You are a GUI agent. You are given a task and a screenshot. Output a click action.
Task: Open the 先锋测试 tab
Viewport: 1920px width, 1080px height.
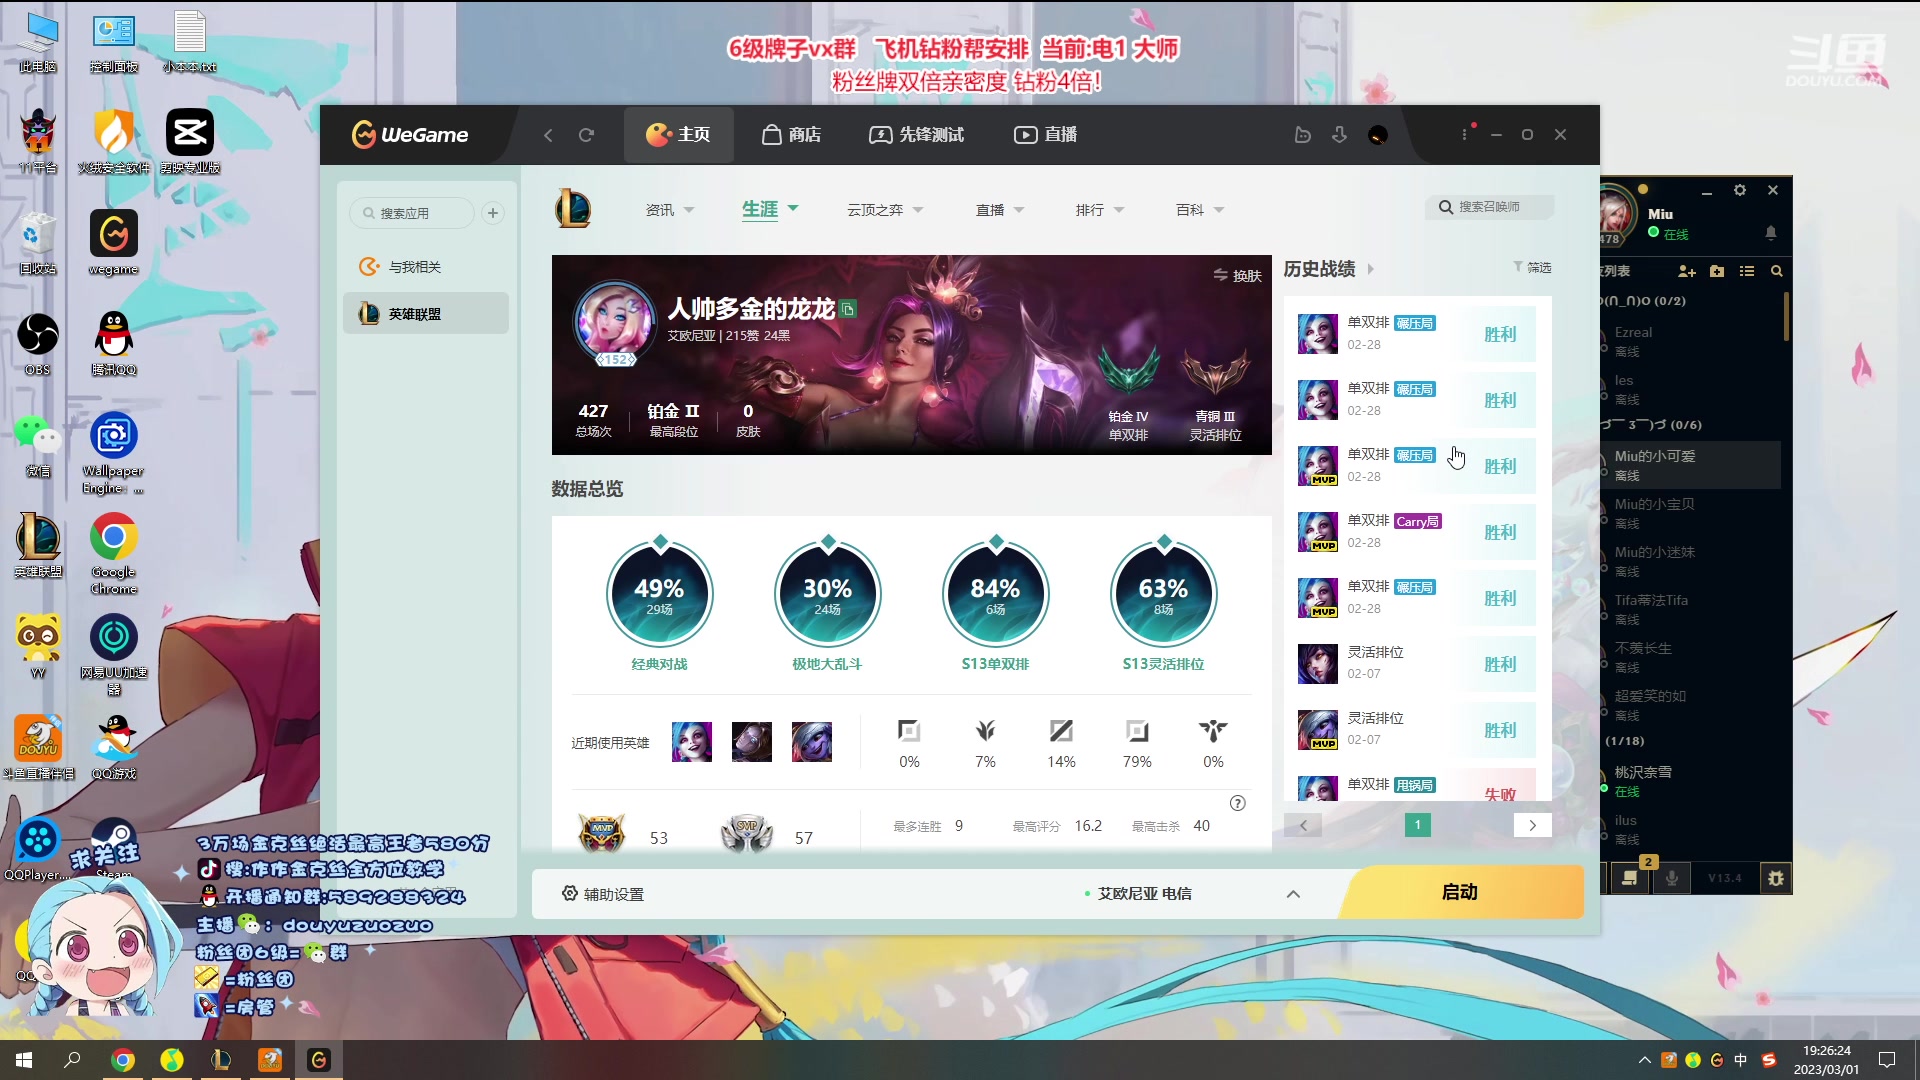pos(916,135)
